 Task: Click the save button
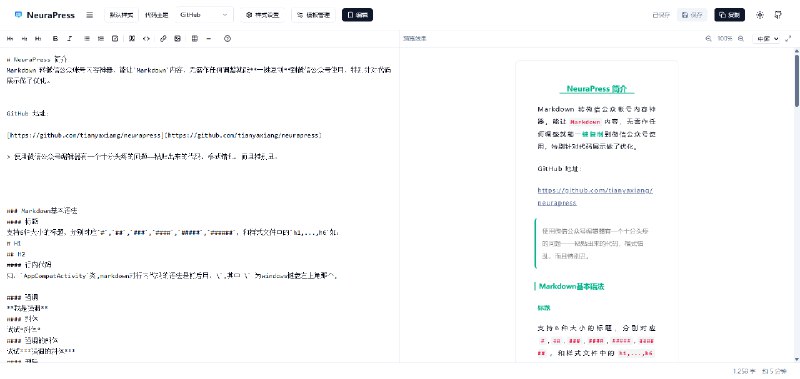pos(692,15)
